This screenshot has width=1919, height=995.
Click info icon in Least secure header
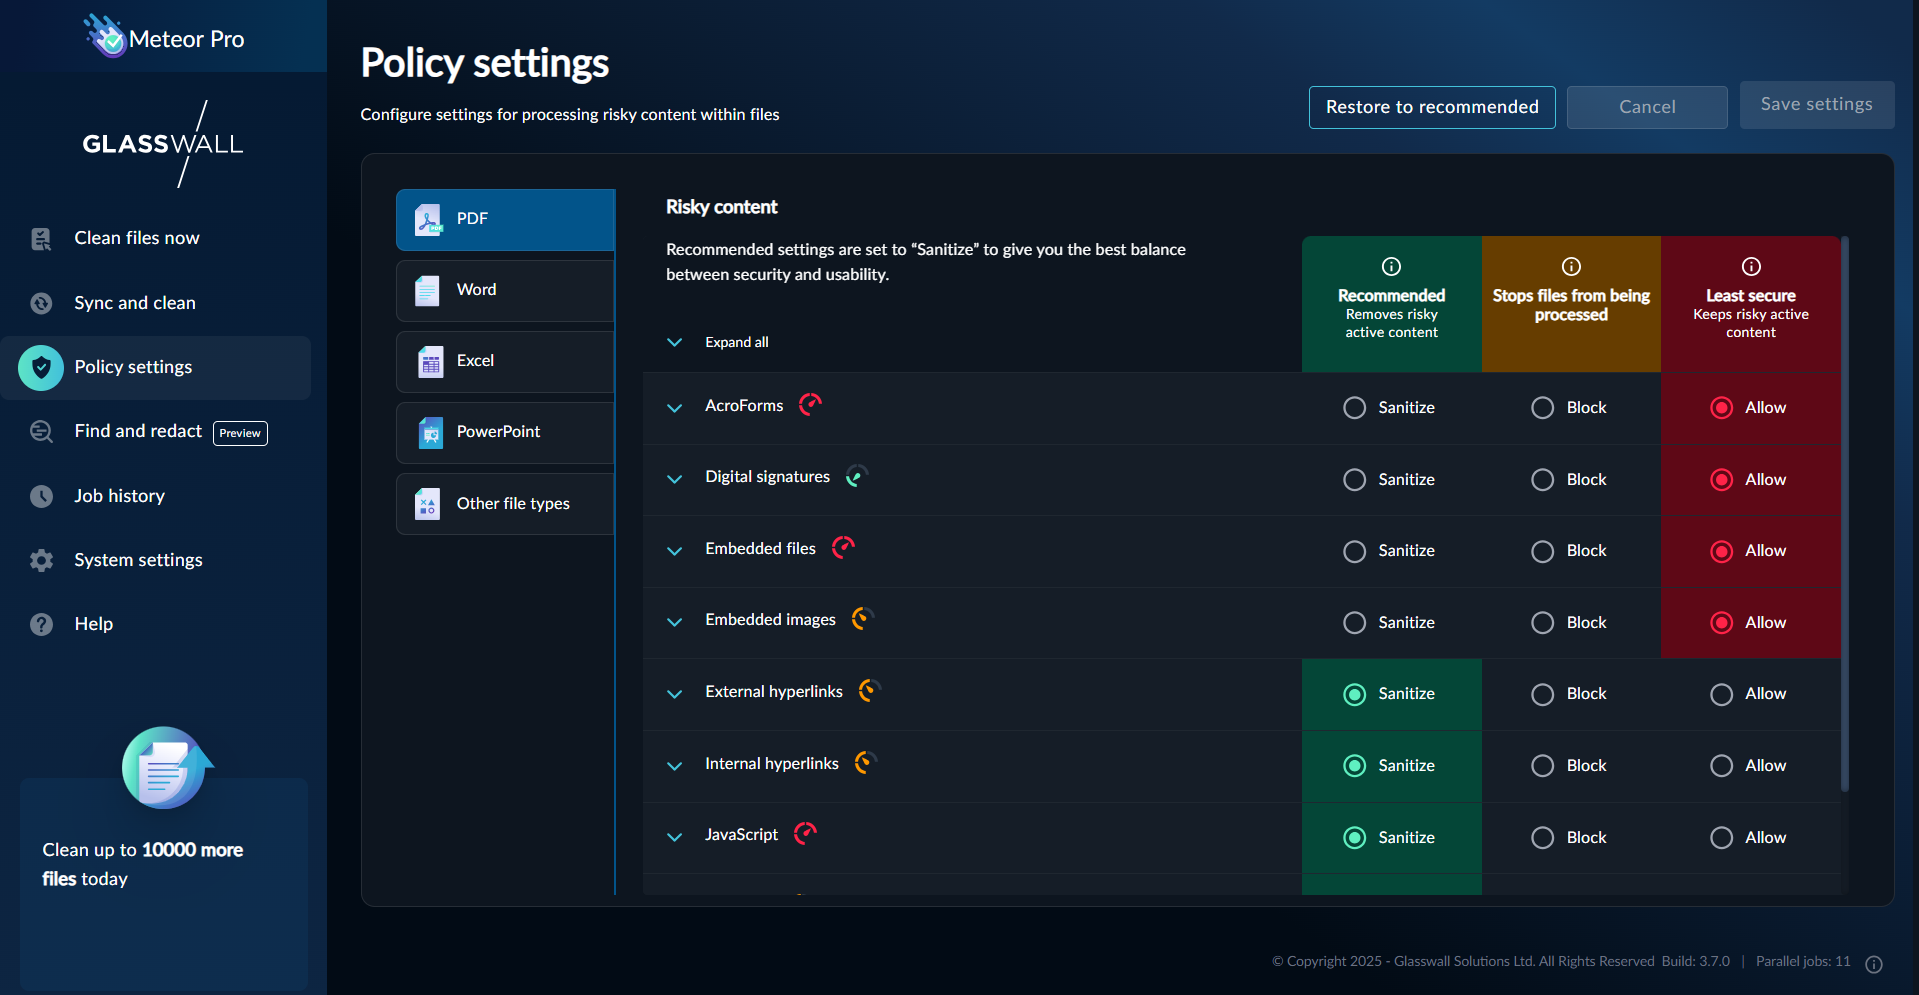[1750, 266]
